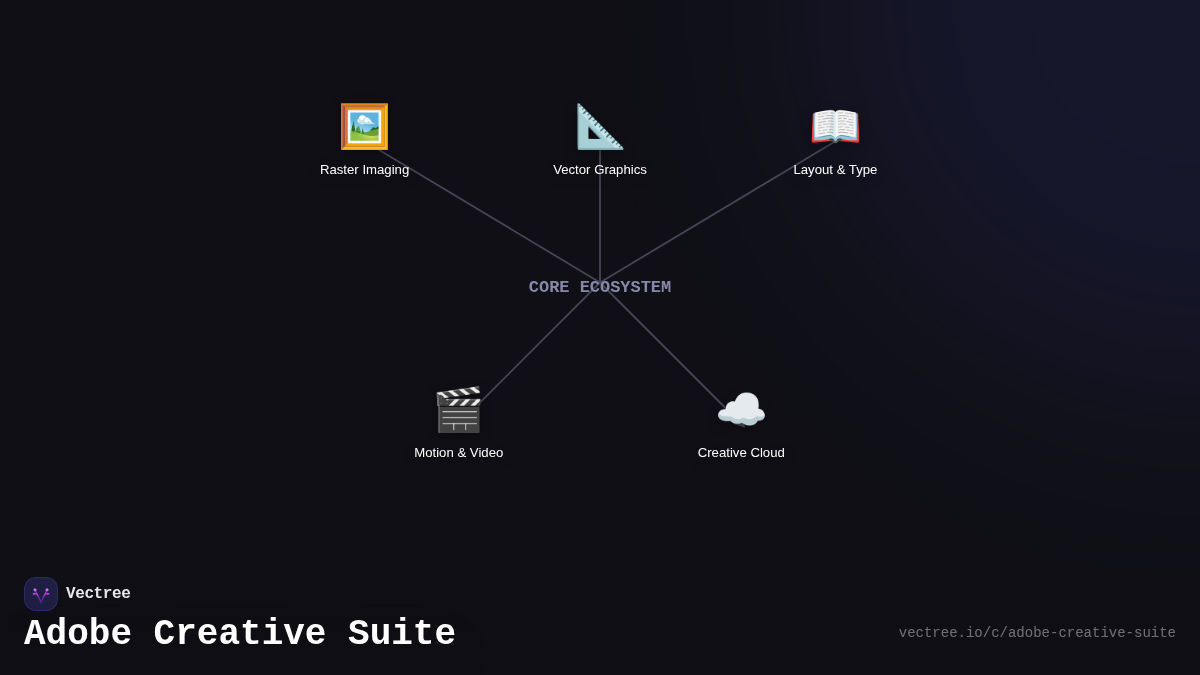Screen dimensions: 1200x675
Task: Select the Layout & Type node label
Action: pyautogui.click(x=835, y=169)
